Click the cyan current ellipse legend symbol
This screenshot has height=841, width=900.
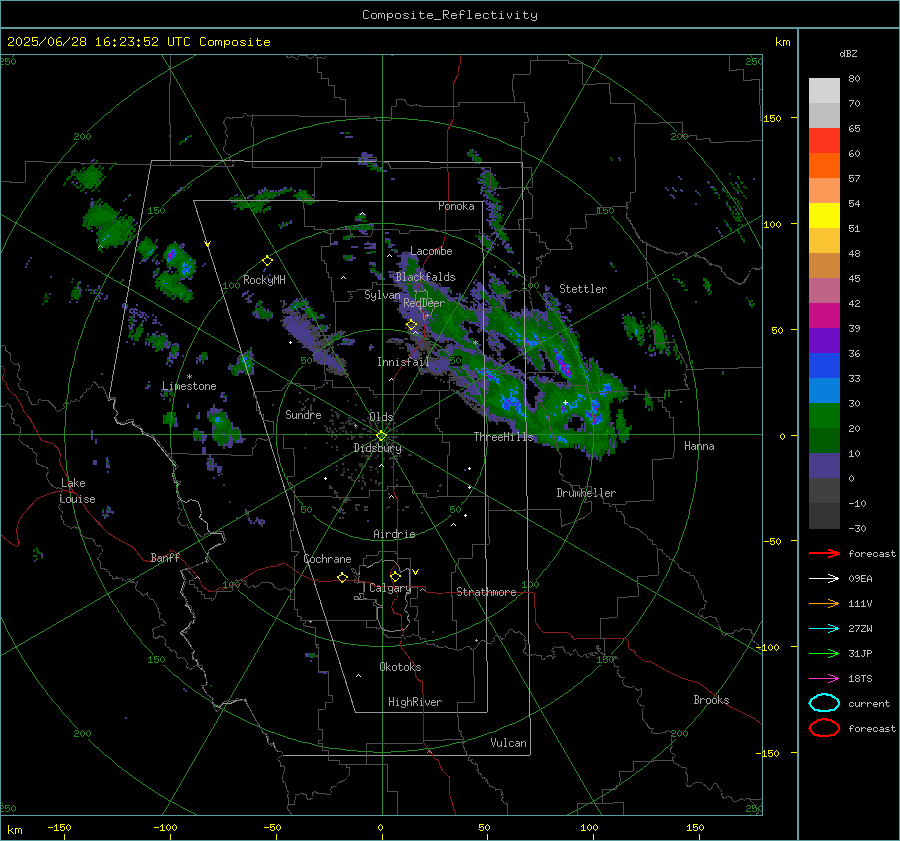point(824,703)
